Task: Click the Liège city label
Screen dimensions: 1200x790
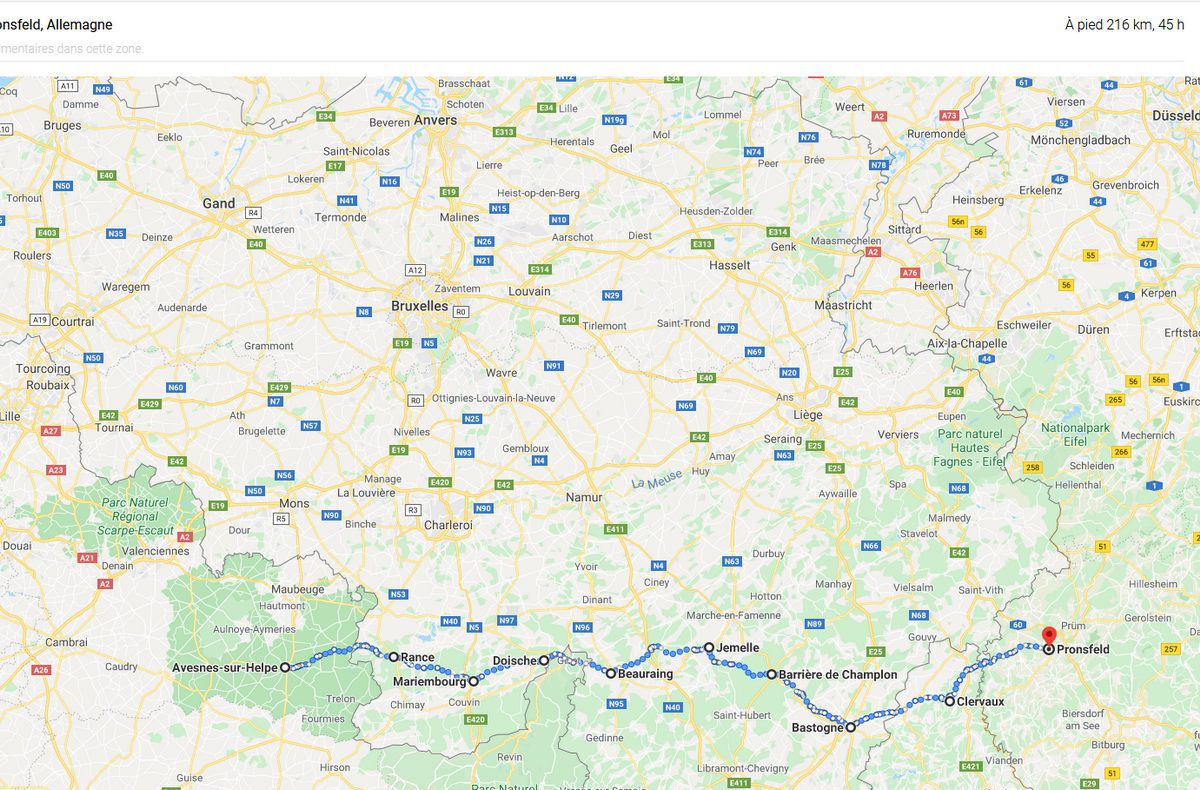Action: (x=807, y=414)
